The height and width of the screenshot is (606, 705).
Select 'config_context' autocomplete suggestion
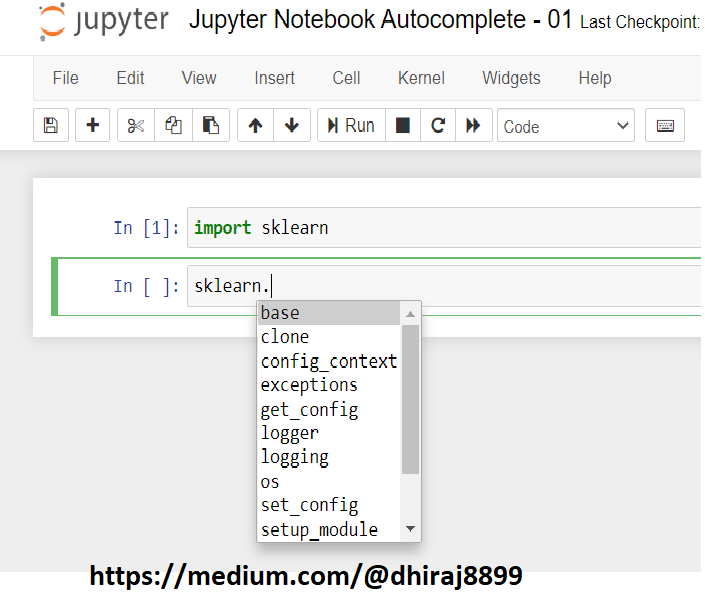tap(329, 361)
